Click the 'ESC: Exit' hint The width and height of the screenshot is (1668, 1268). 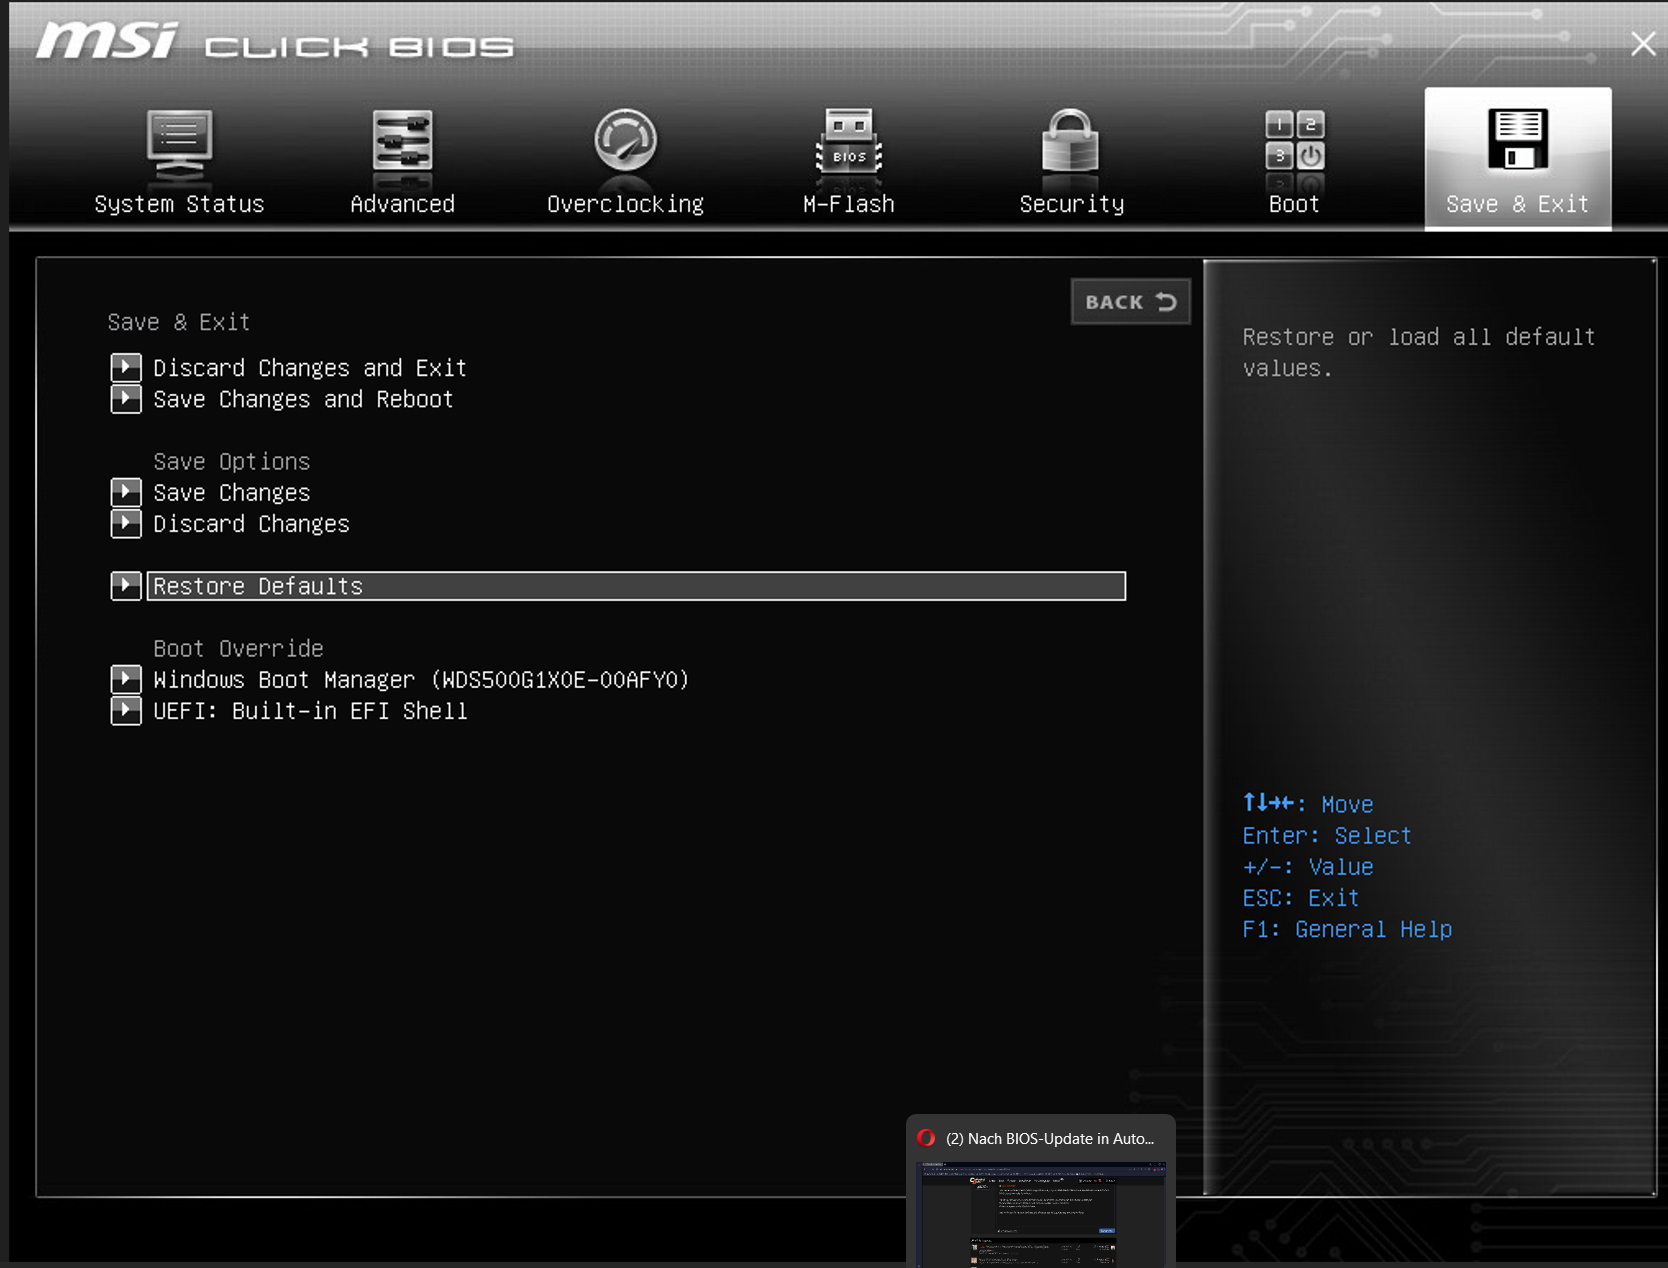(1300, 898)
